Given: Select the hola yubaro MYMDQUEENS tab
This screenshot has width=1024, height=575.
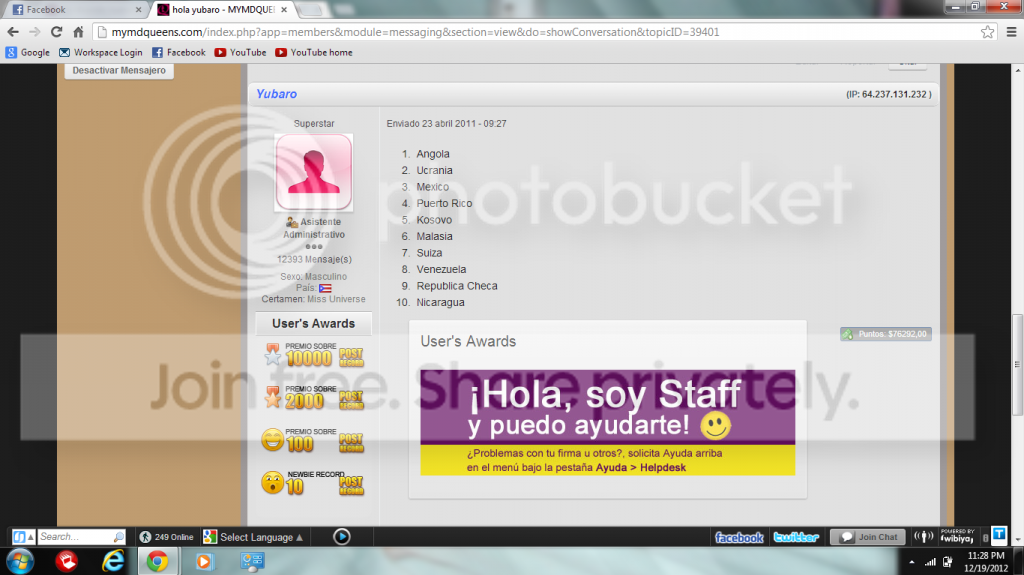Looking at the screenshot, I should [x=222, y=10].
